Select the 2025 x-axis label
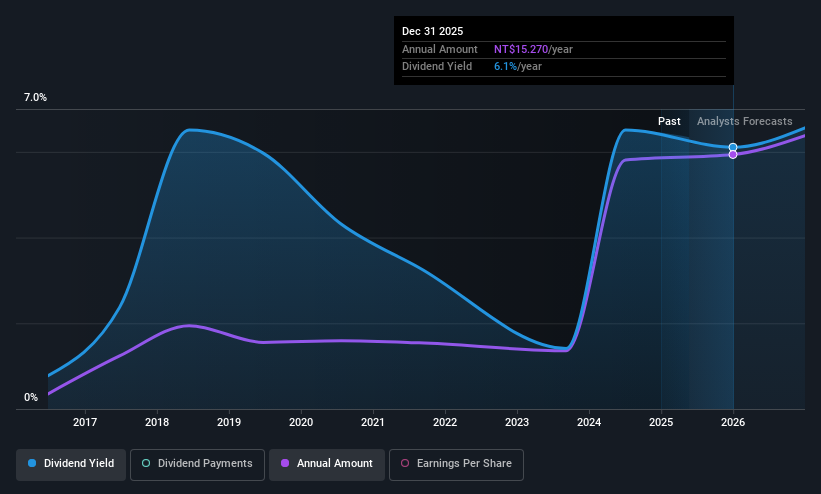The height and width of the screenshot is (494, 821). pos(661,422)
